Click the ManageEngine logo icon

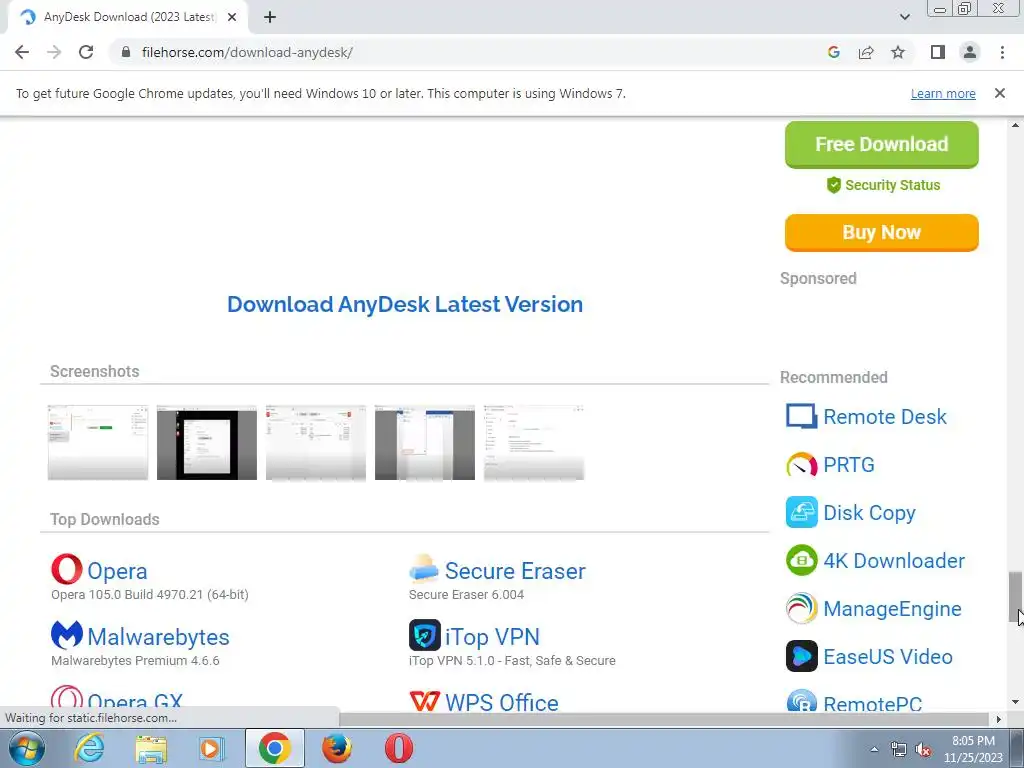[x=801, y=608]
